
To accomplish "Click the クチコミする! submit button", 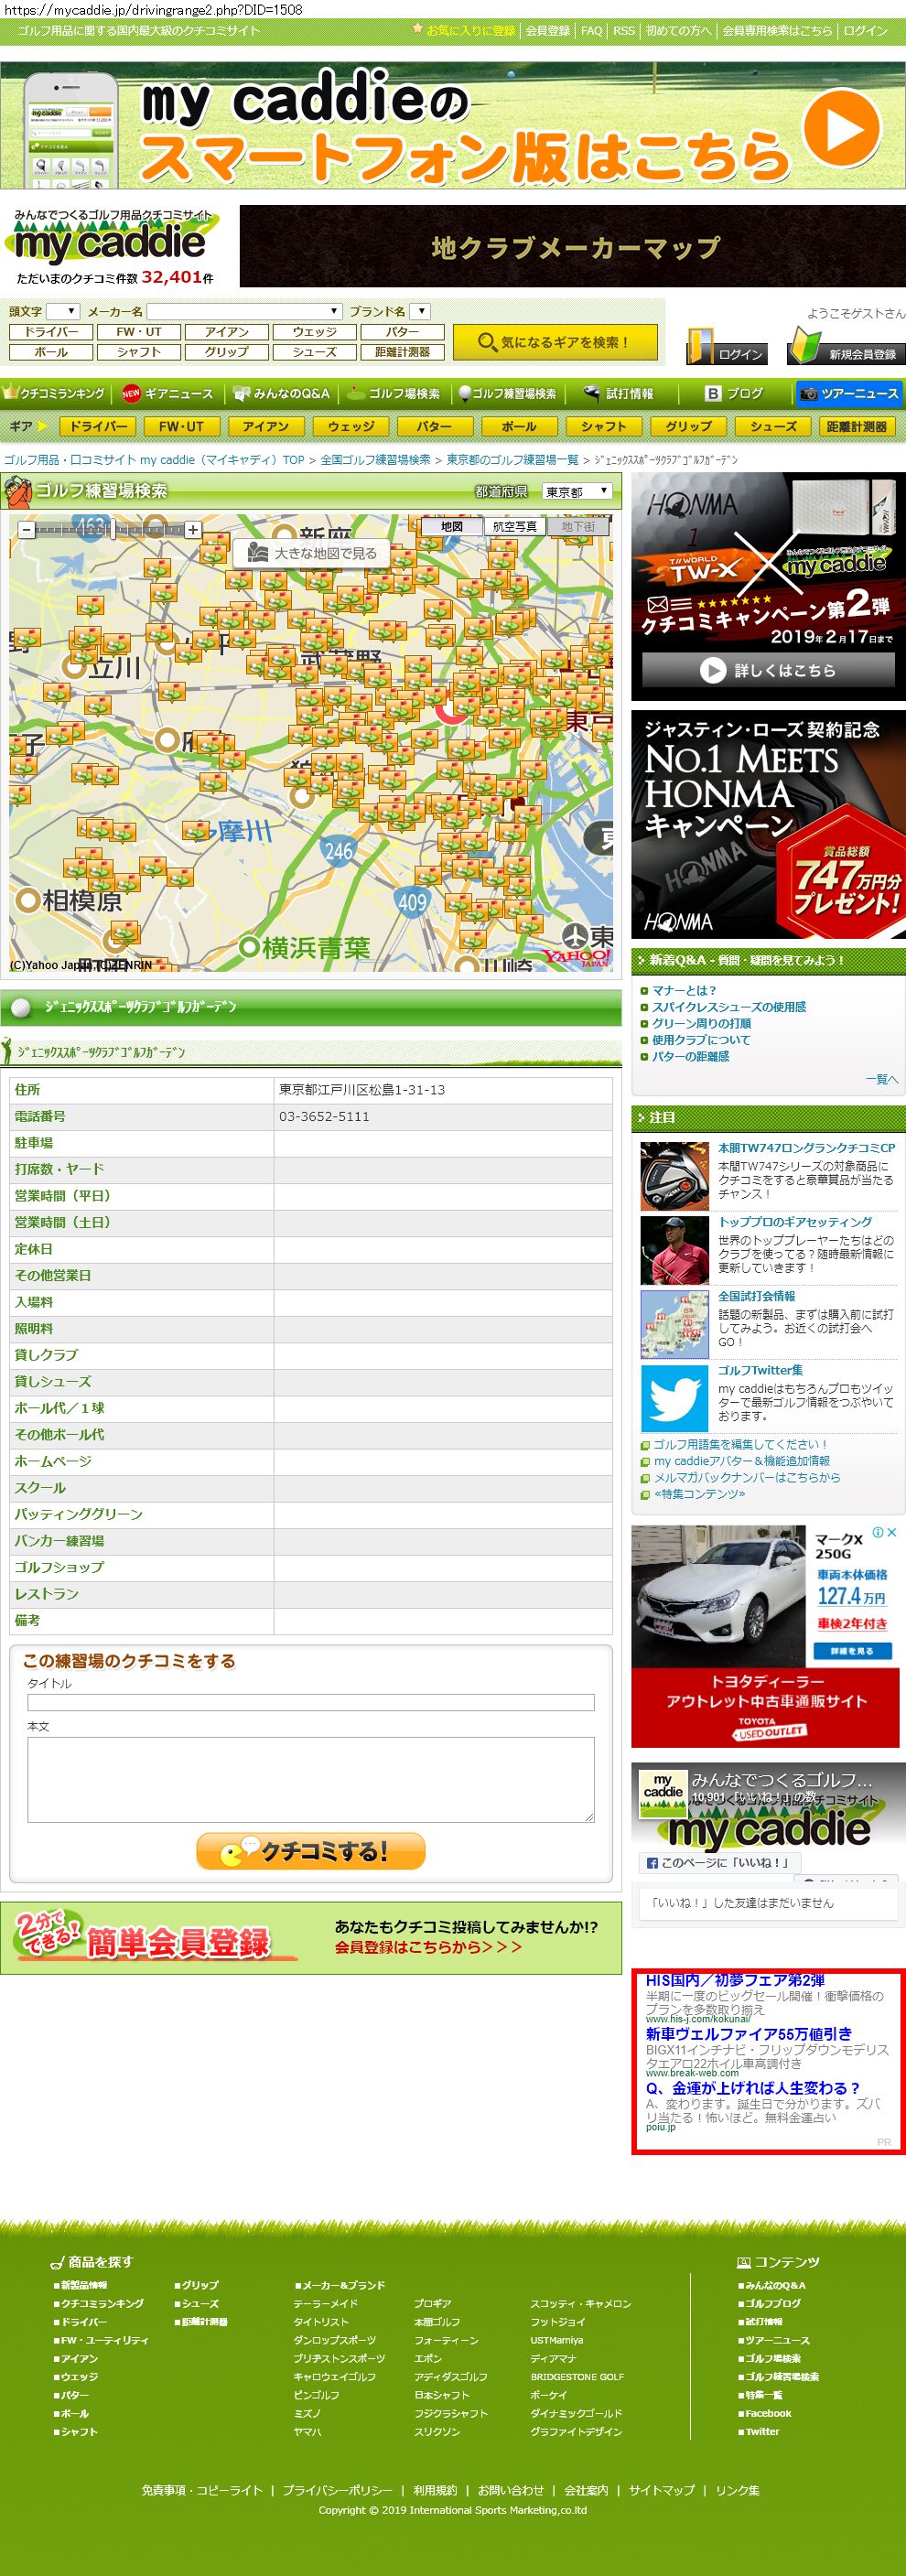I will click(x=311, y=1851).
